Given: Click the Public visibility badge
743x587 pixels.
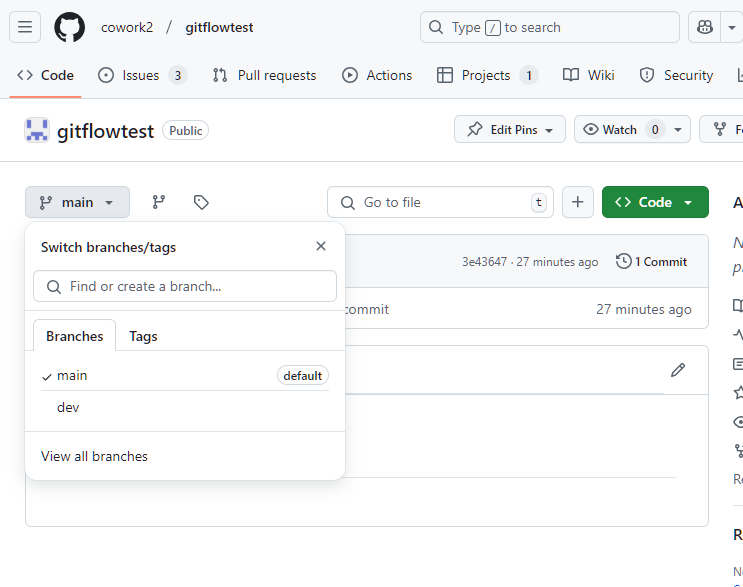Looking at the screenshot, I should point(185,130).
